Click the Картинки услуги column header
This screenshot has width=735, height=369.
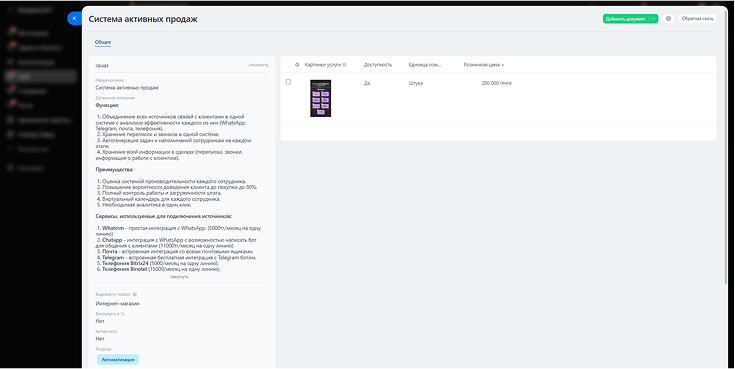[x=323, y=65]
